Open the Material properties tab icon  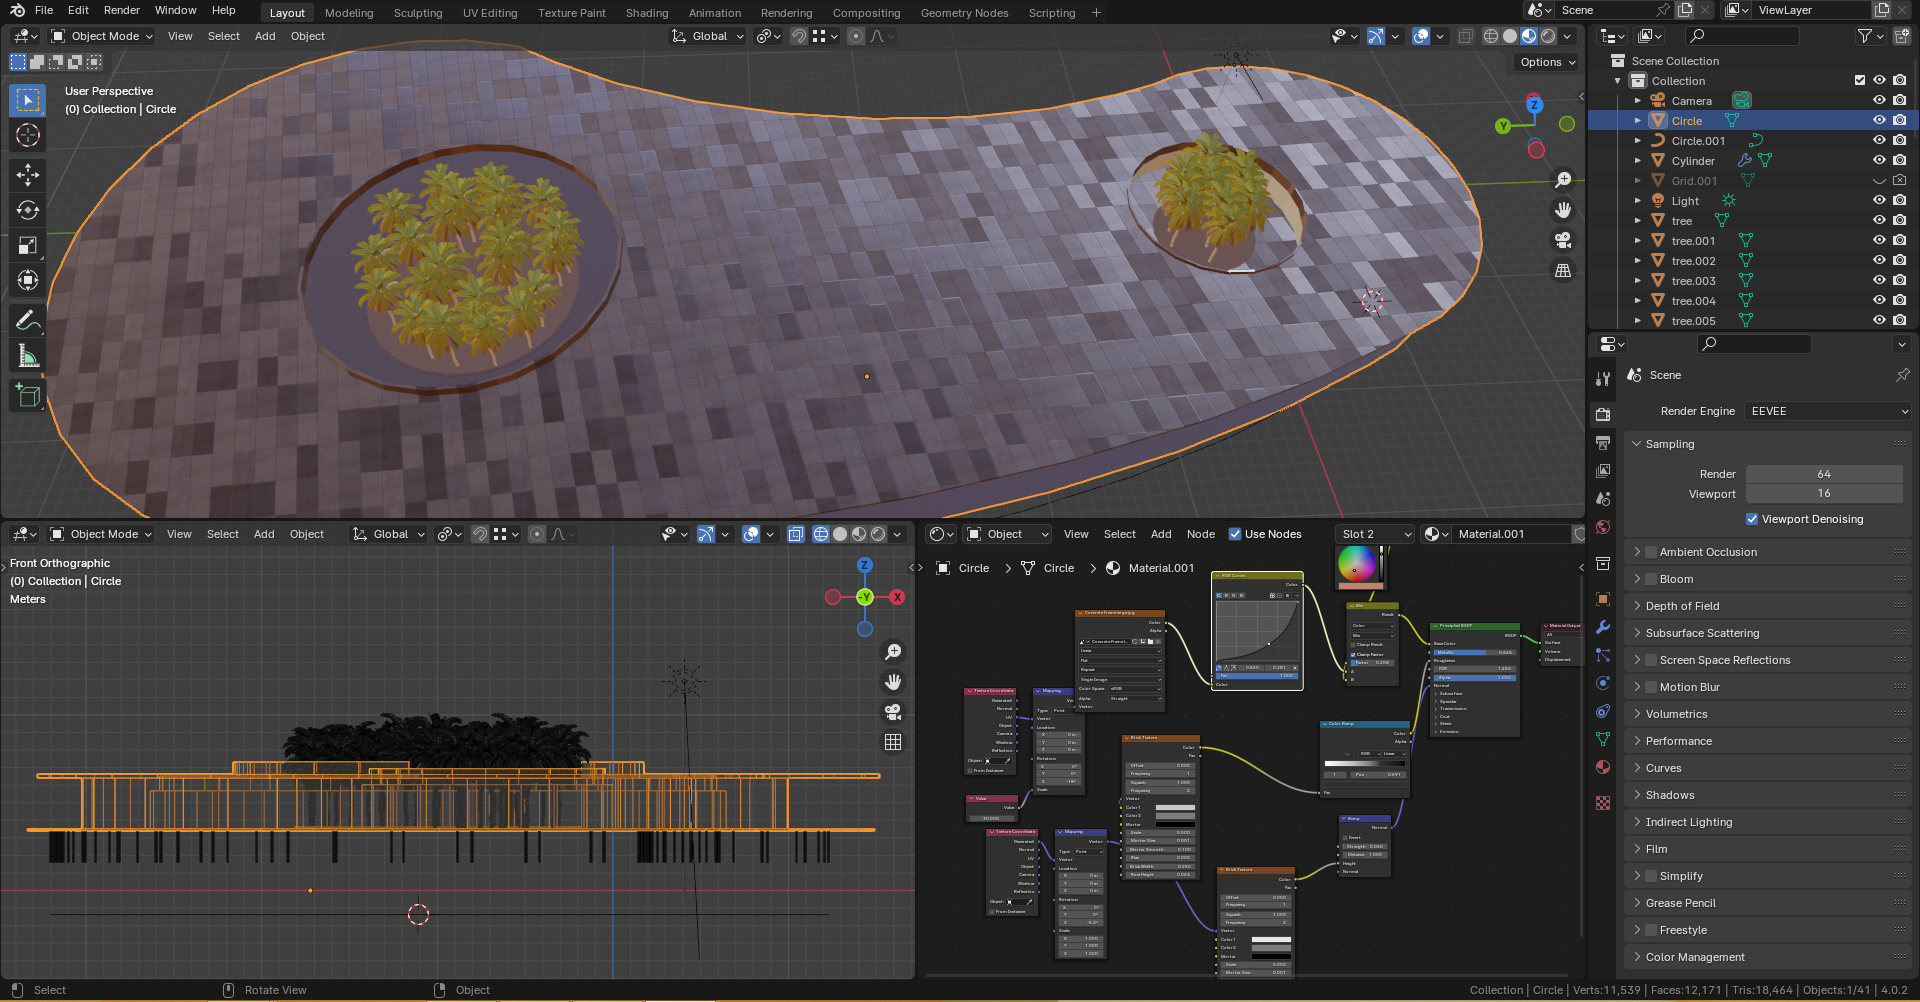click(1603, 767)
